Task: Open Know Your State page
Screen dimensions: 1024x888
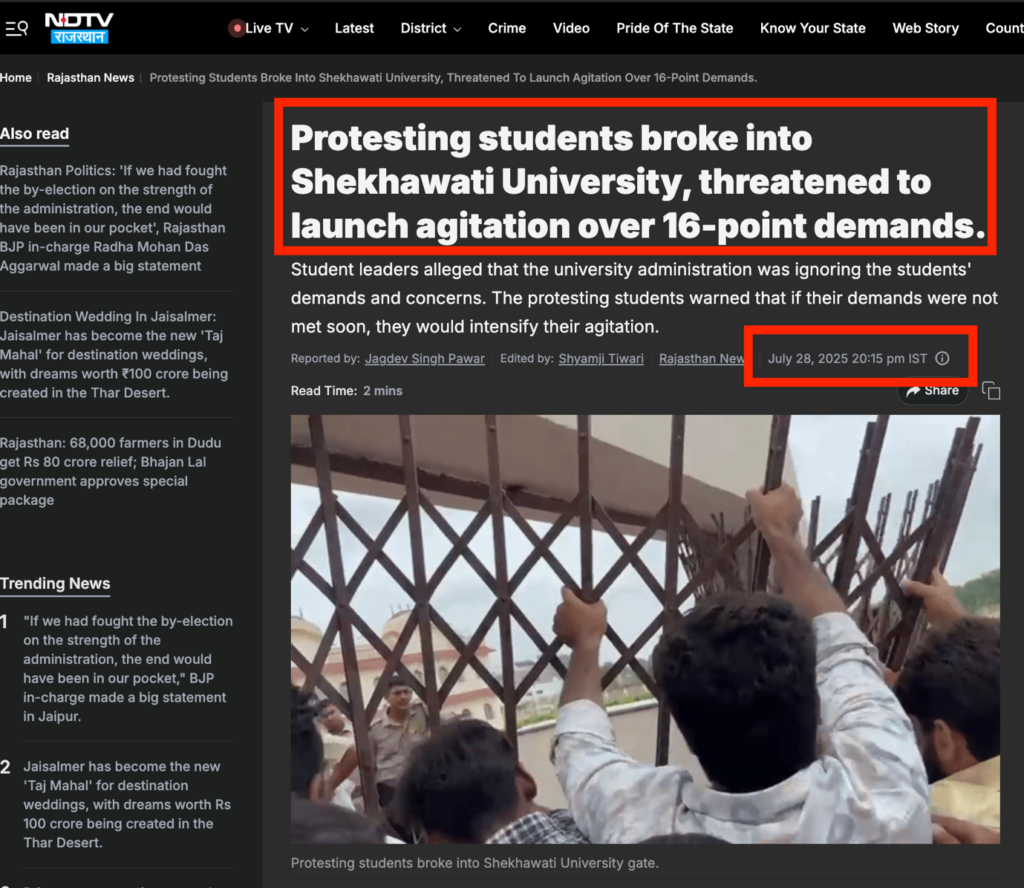Action: click(812, 28)
